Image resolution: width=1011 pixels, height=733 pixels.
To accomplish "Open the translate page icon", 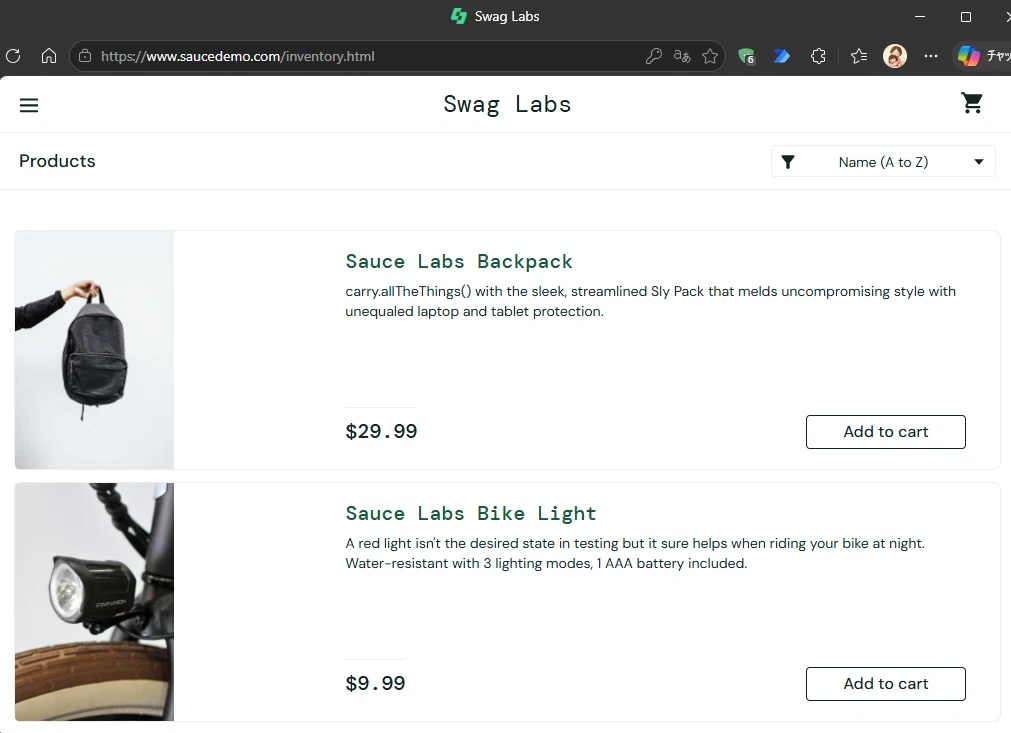I will pos(682,56).
